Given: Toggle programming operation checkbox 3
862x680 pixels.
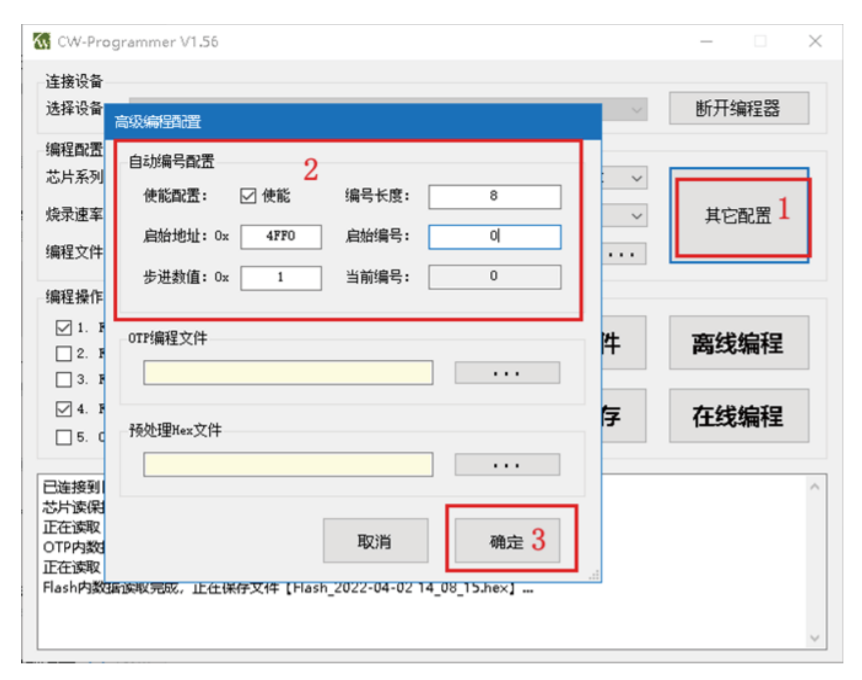Looking at the screenshot, I should pos(64,379).
